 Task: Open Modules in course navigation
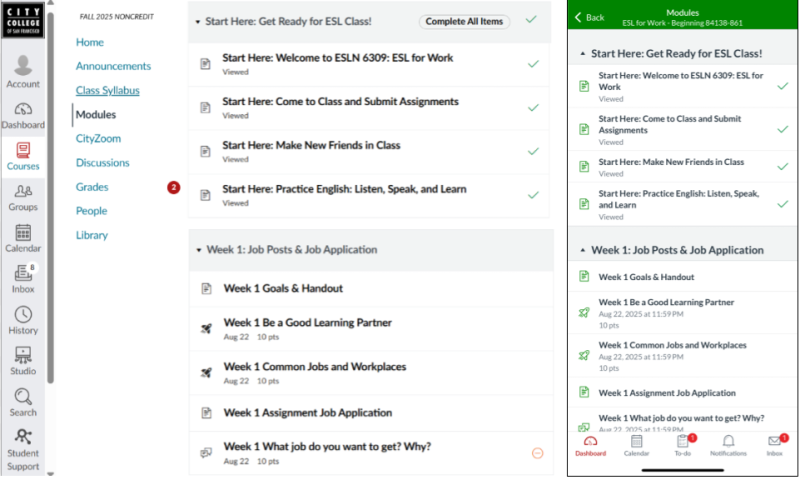pyautogui.click(x=96, y=115)
